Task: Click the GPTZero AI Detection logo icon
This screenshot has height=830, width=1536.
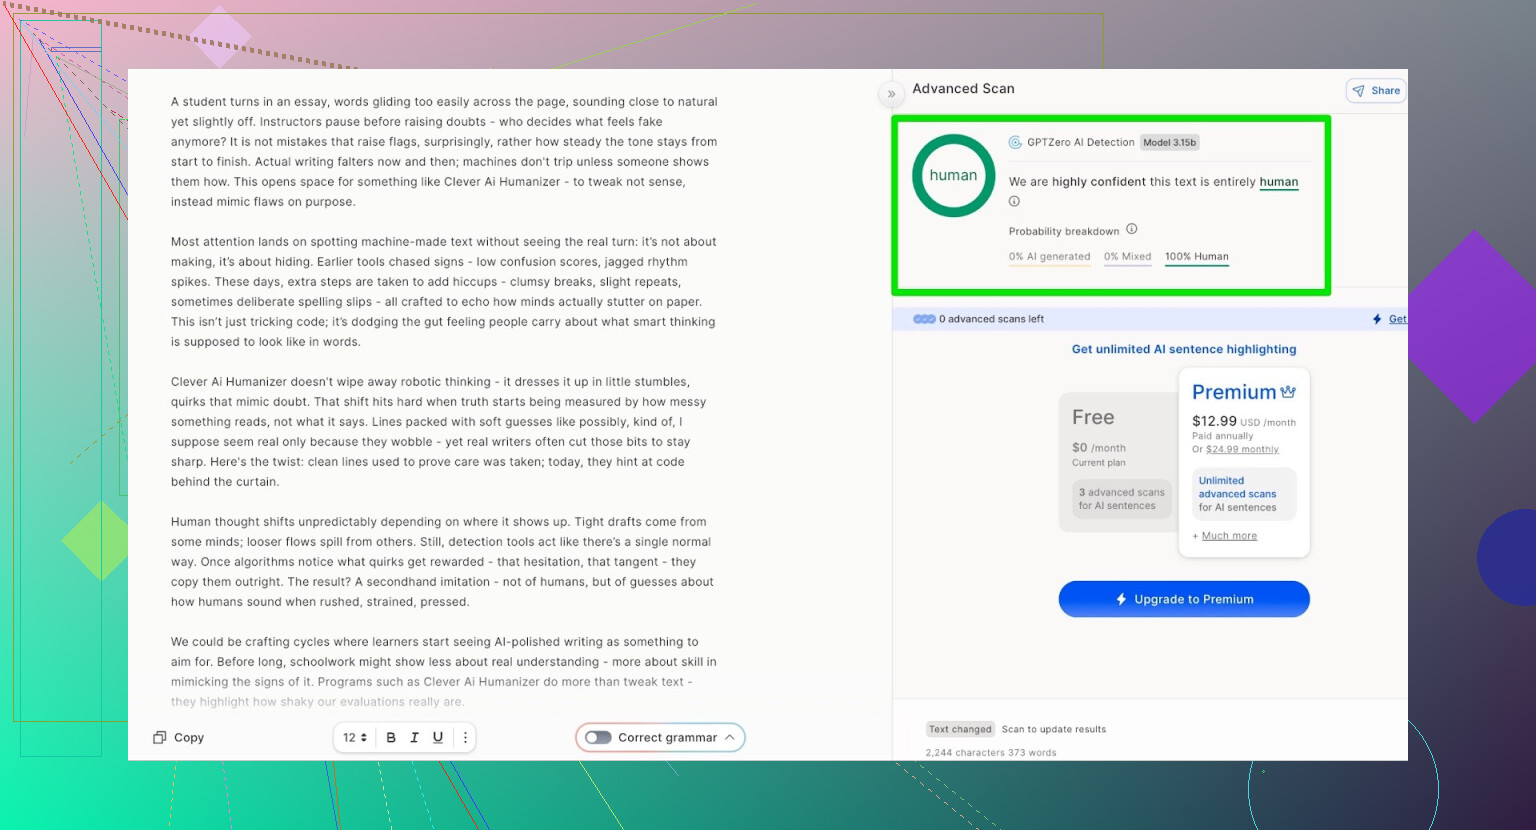Action: click(x=1015, y=143)
